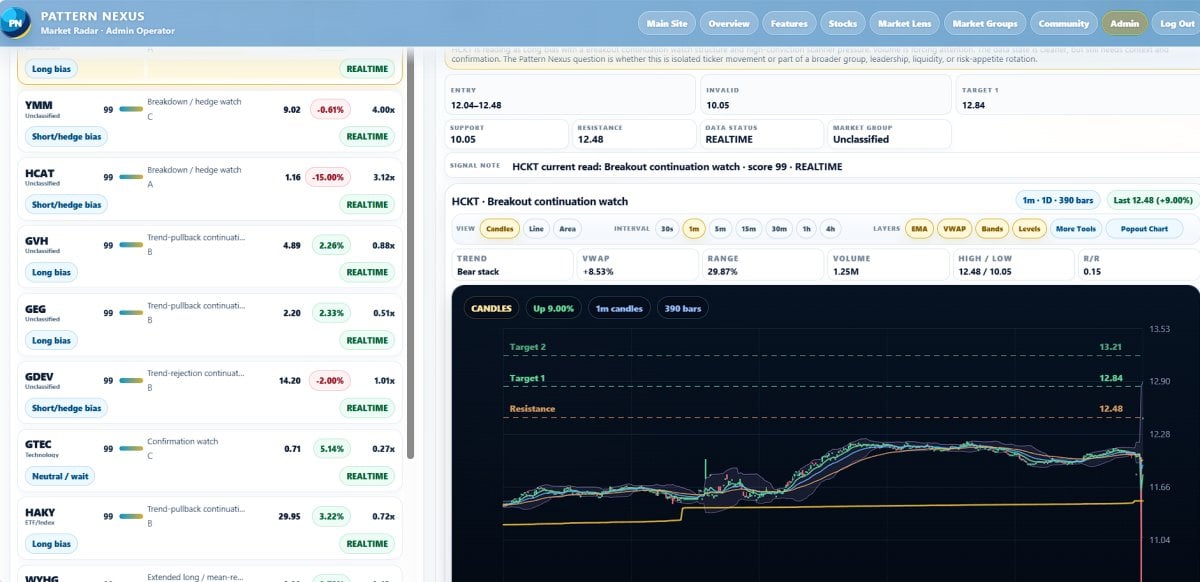Click YMM's Short/hedge bias badge
This screenshot has height=582, width=1200.
66,137
